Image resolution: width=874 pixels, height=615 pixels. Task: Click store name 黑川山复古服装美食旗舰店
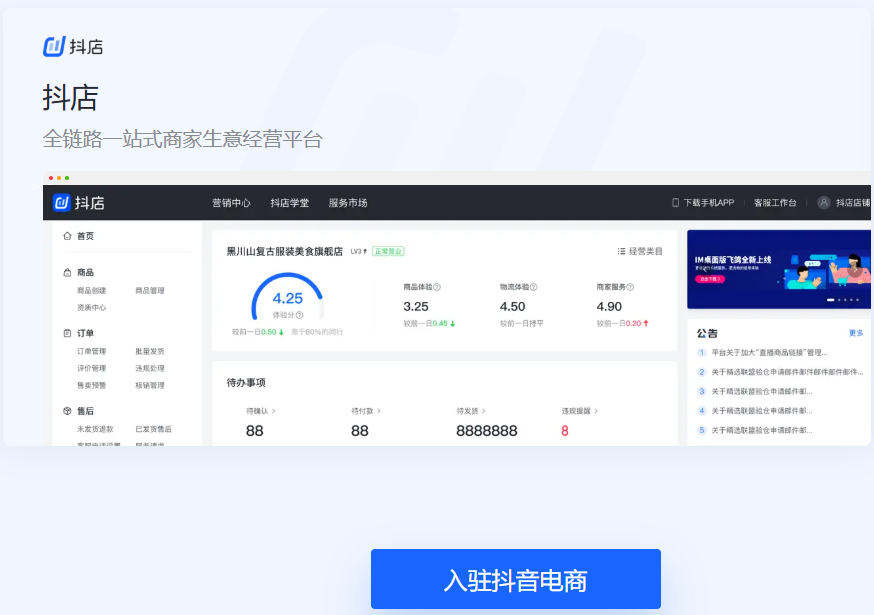285,251
